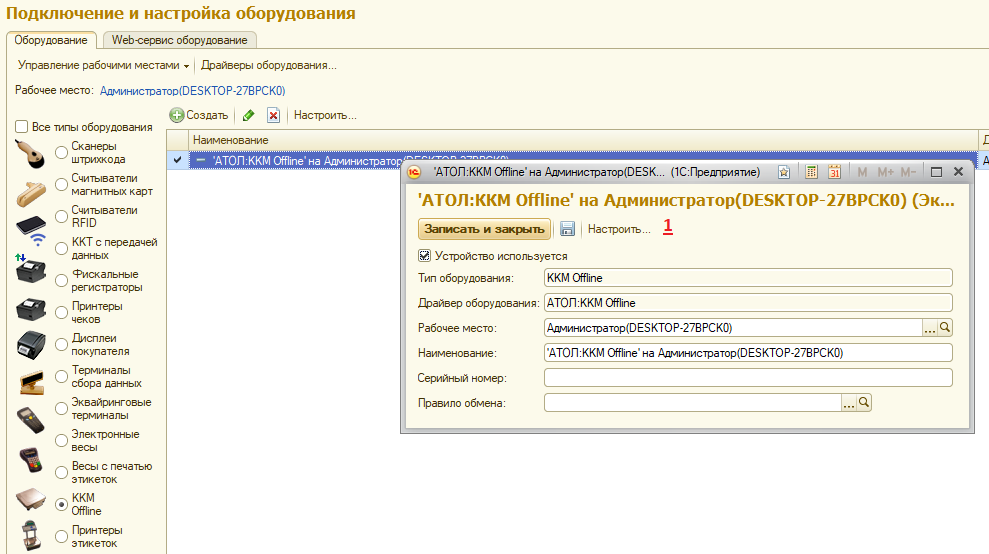Click the acquiring terminal icon

[30, 460]
